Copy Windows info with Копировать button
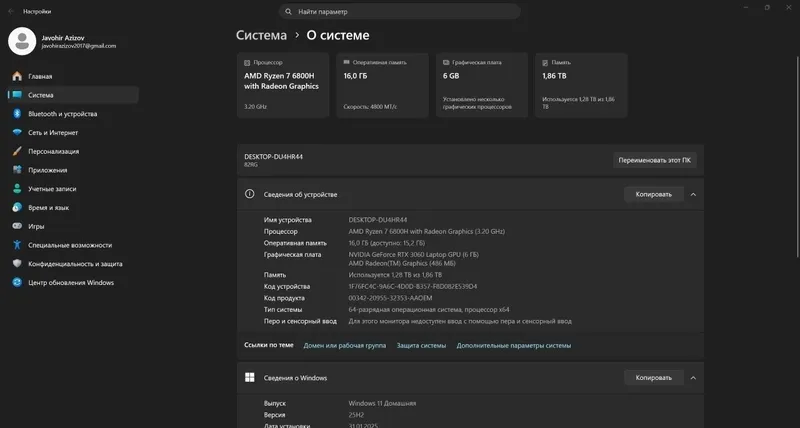 pyautogui.click(x=654, y=378)
